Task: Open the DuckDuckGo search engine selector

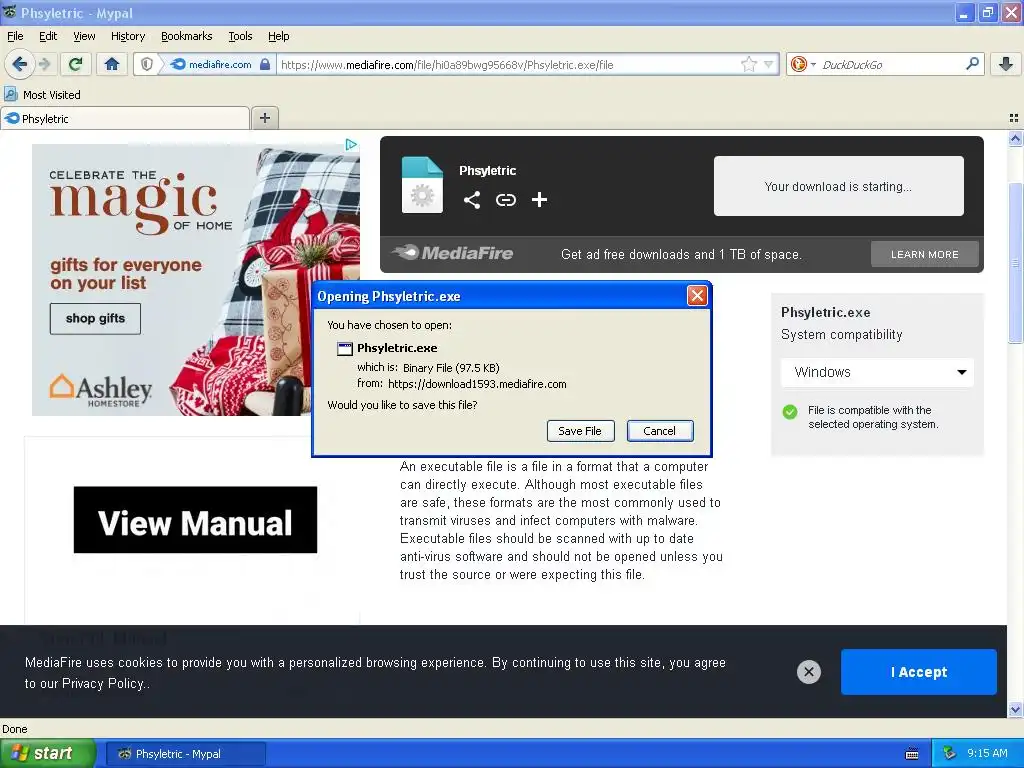Action: 802,64
